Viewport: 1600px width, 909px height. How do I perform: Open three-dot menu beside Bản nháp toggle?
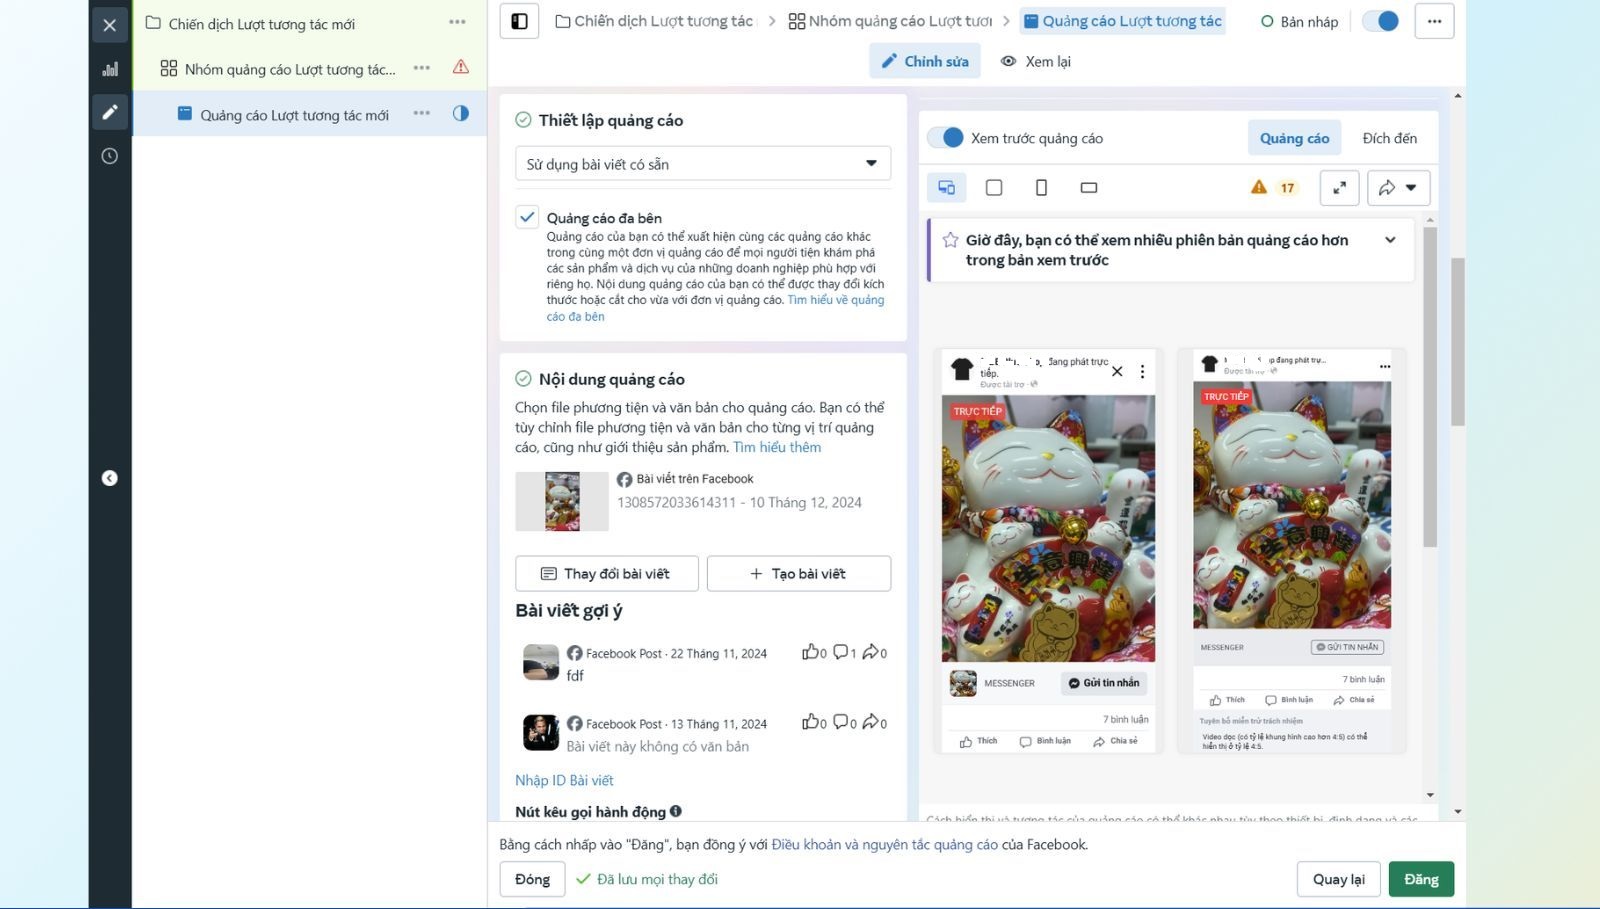coord(1434,21)
